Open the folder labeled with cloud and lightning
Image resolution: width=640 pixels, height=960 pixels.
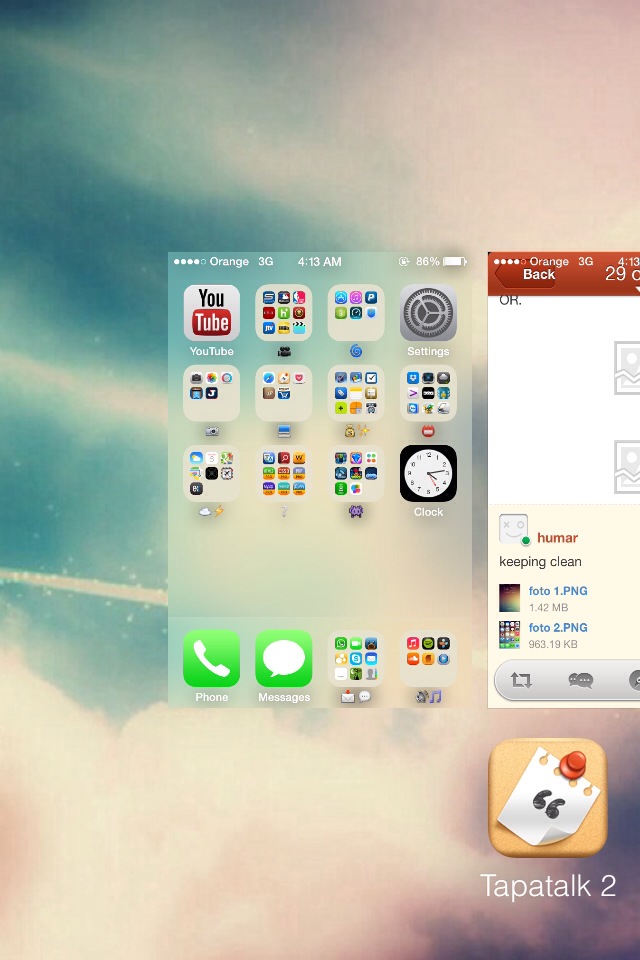click(x=211, y=473)
